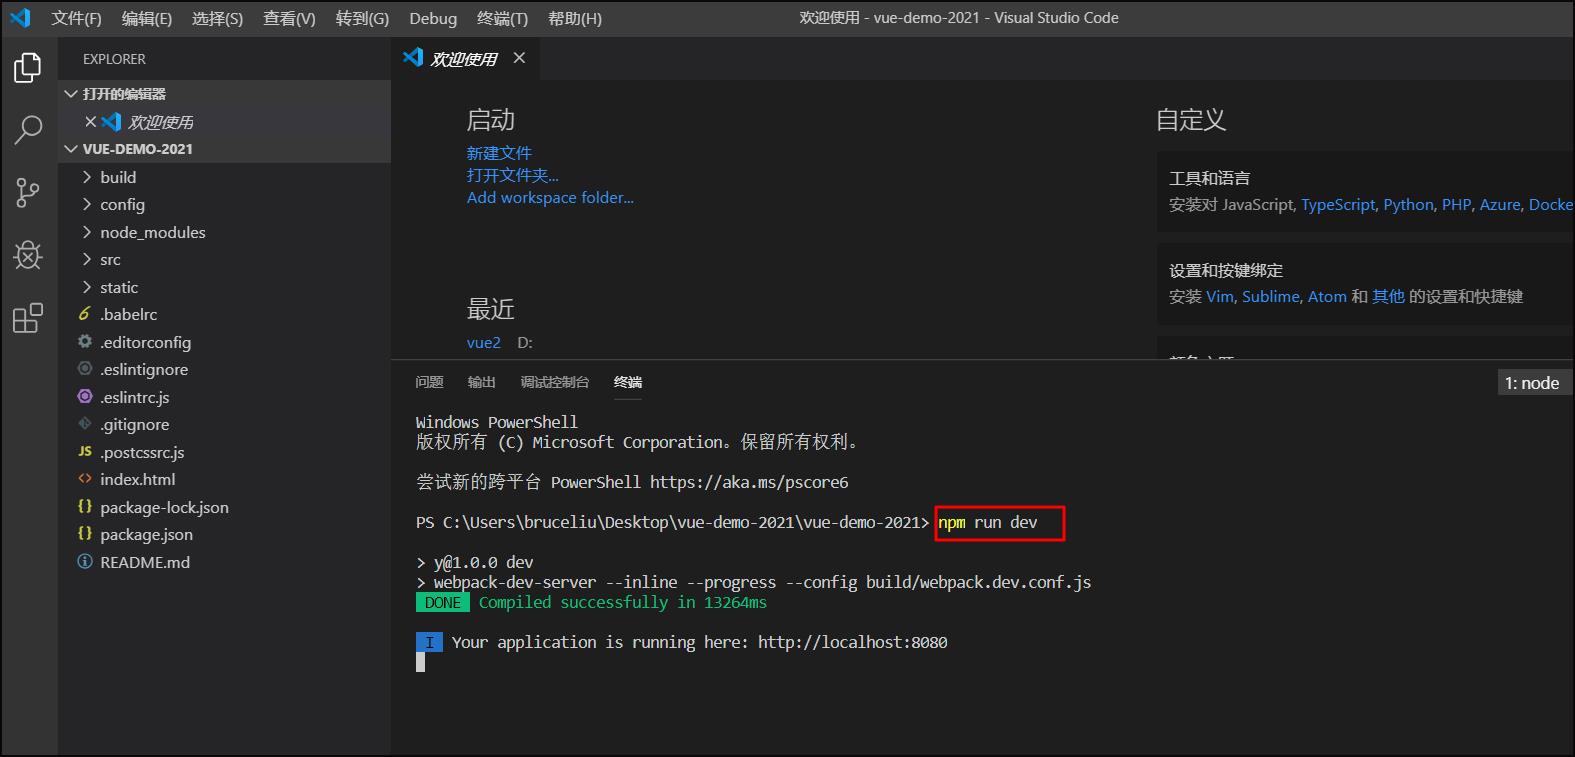Click the EXPLORER panel header
Screen dimensions: 1575x757
click(114, 59)
